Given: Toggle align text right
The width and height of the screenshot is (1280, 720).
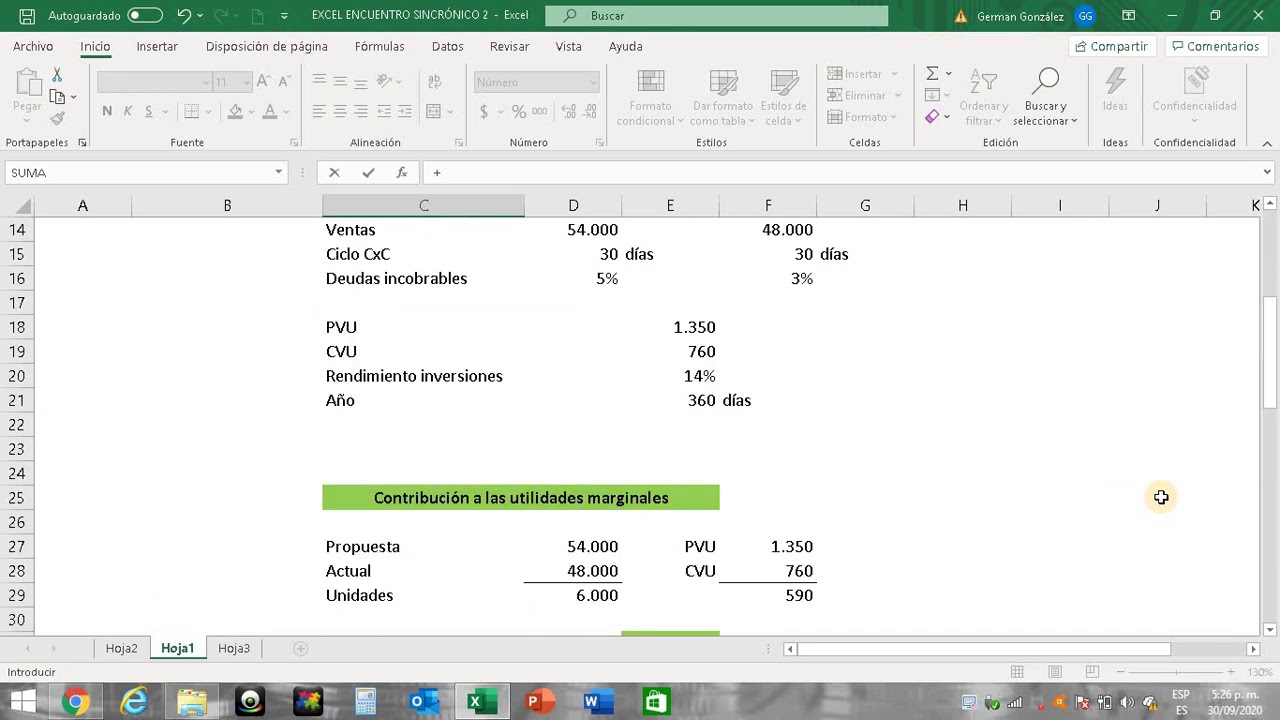Looking at the screenshot, I should tap(361, 111).
